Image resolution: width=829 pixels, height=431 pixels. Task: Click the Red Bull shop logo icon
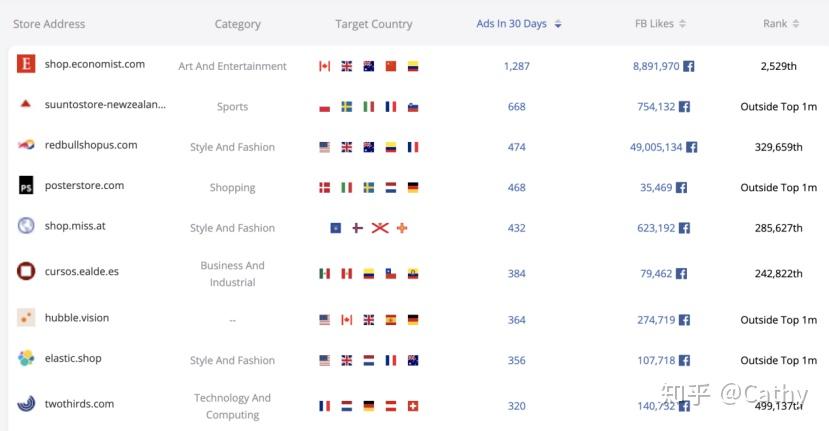[26, 145]
